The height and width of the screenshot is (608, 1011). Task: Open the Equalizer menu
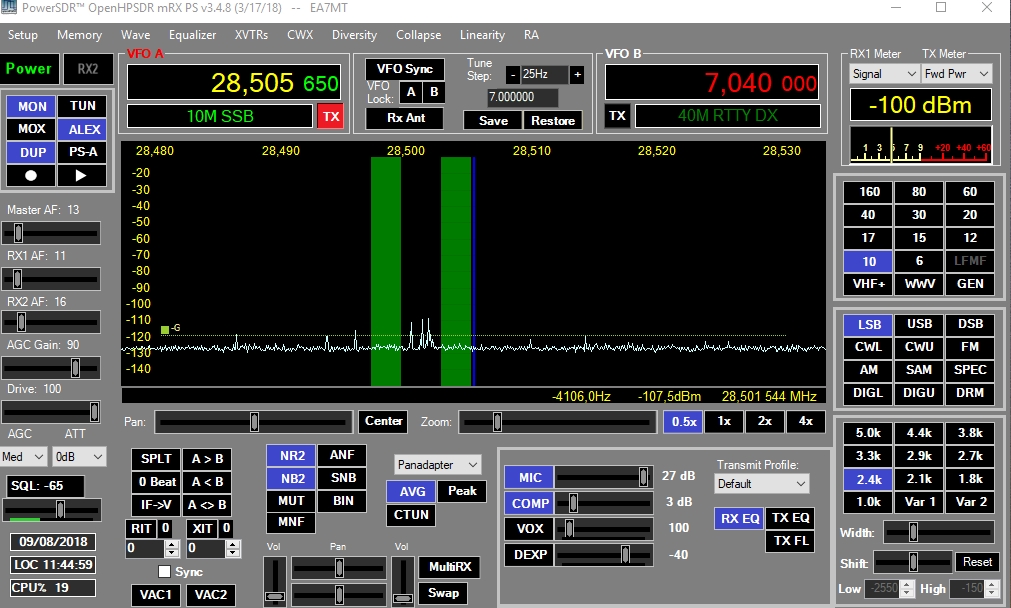coord(192,35)
